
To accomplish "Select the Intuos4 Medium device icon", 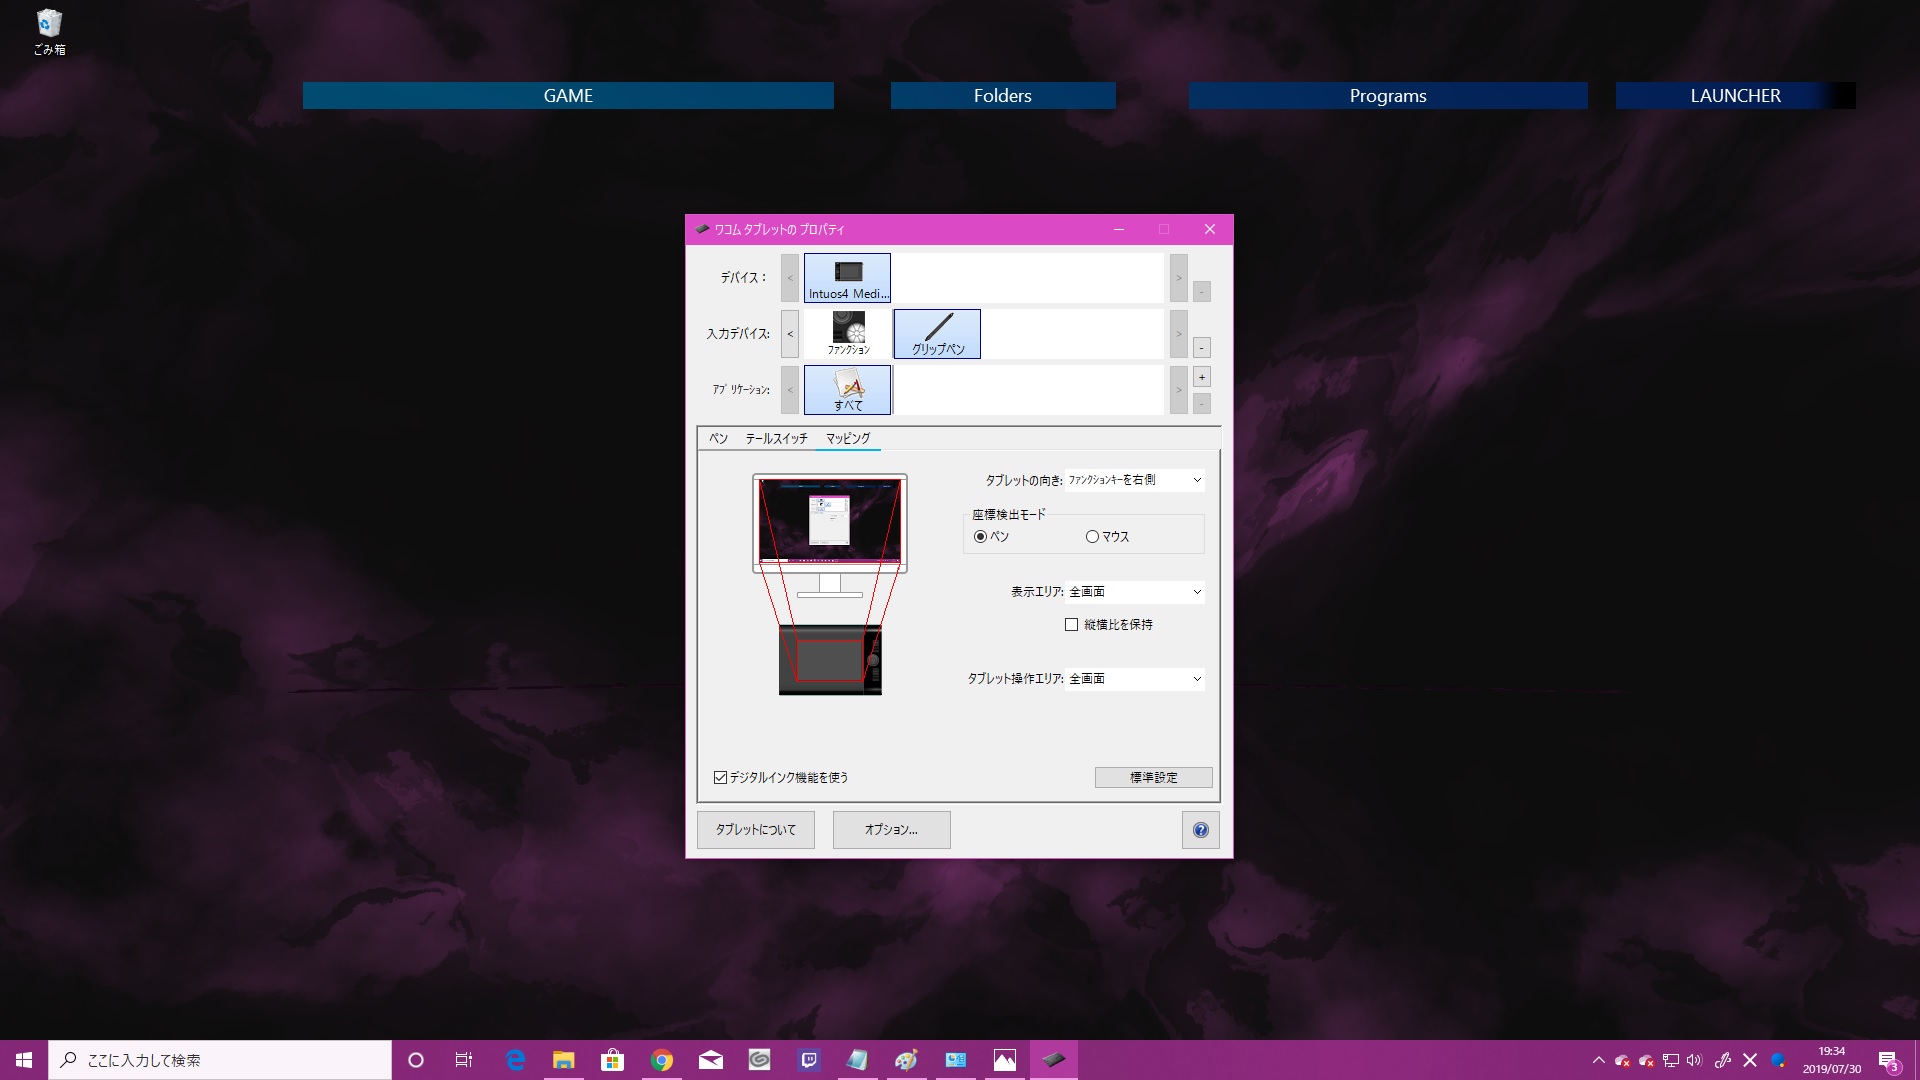I will (x=847, y=277).
